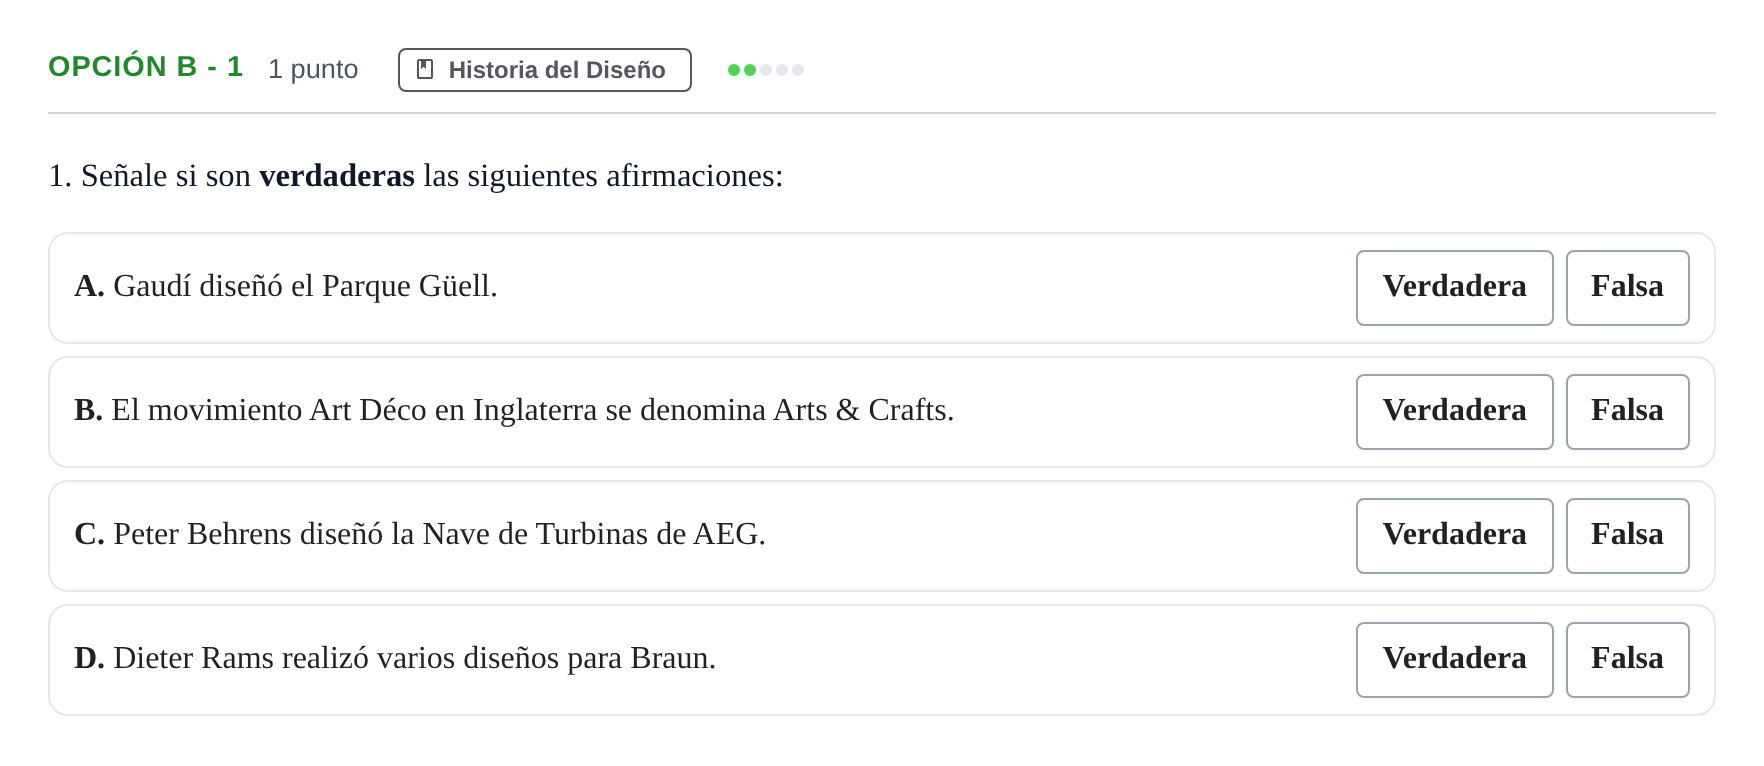The image size is (1764, 766).
Task: Mark statement A about Gaudí as Falsa
Action: pyautogui.click(x=1627, y=288)
